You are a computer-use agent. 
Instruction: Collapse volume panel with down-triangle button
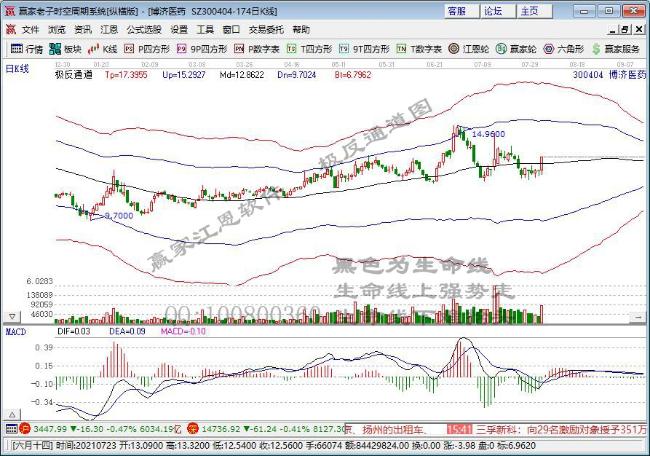[12, 317]
